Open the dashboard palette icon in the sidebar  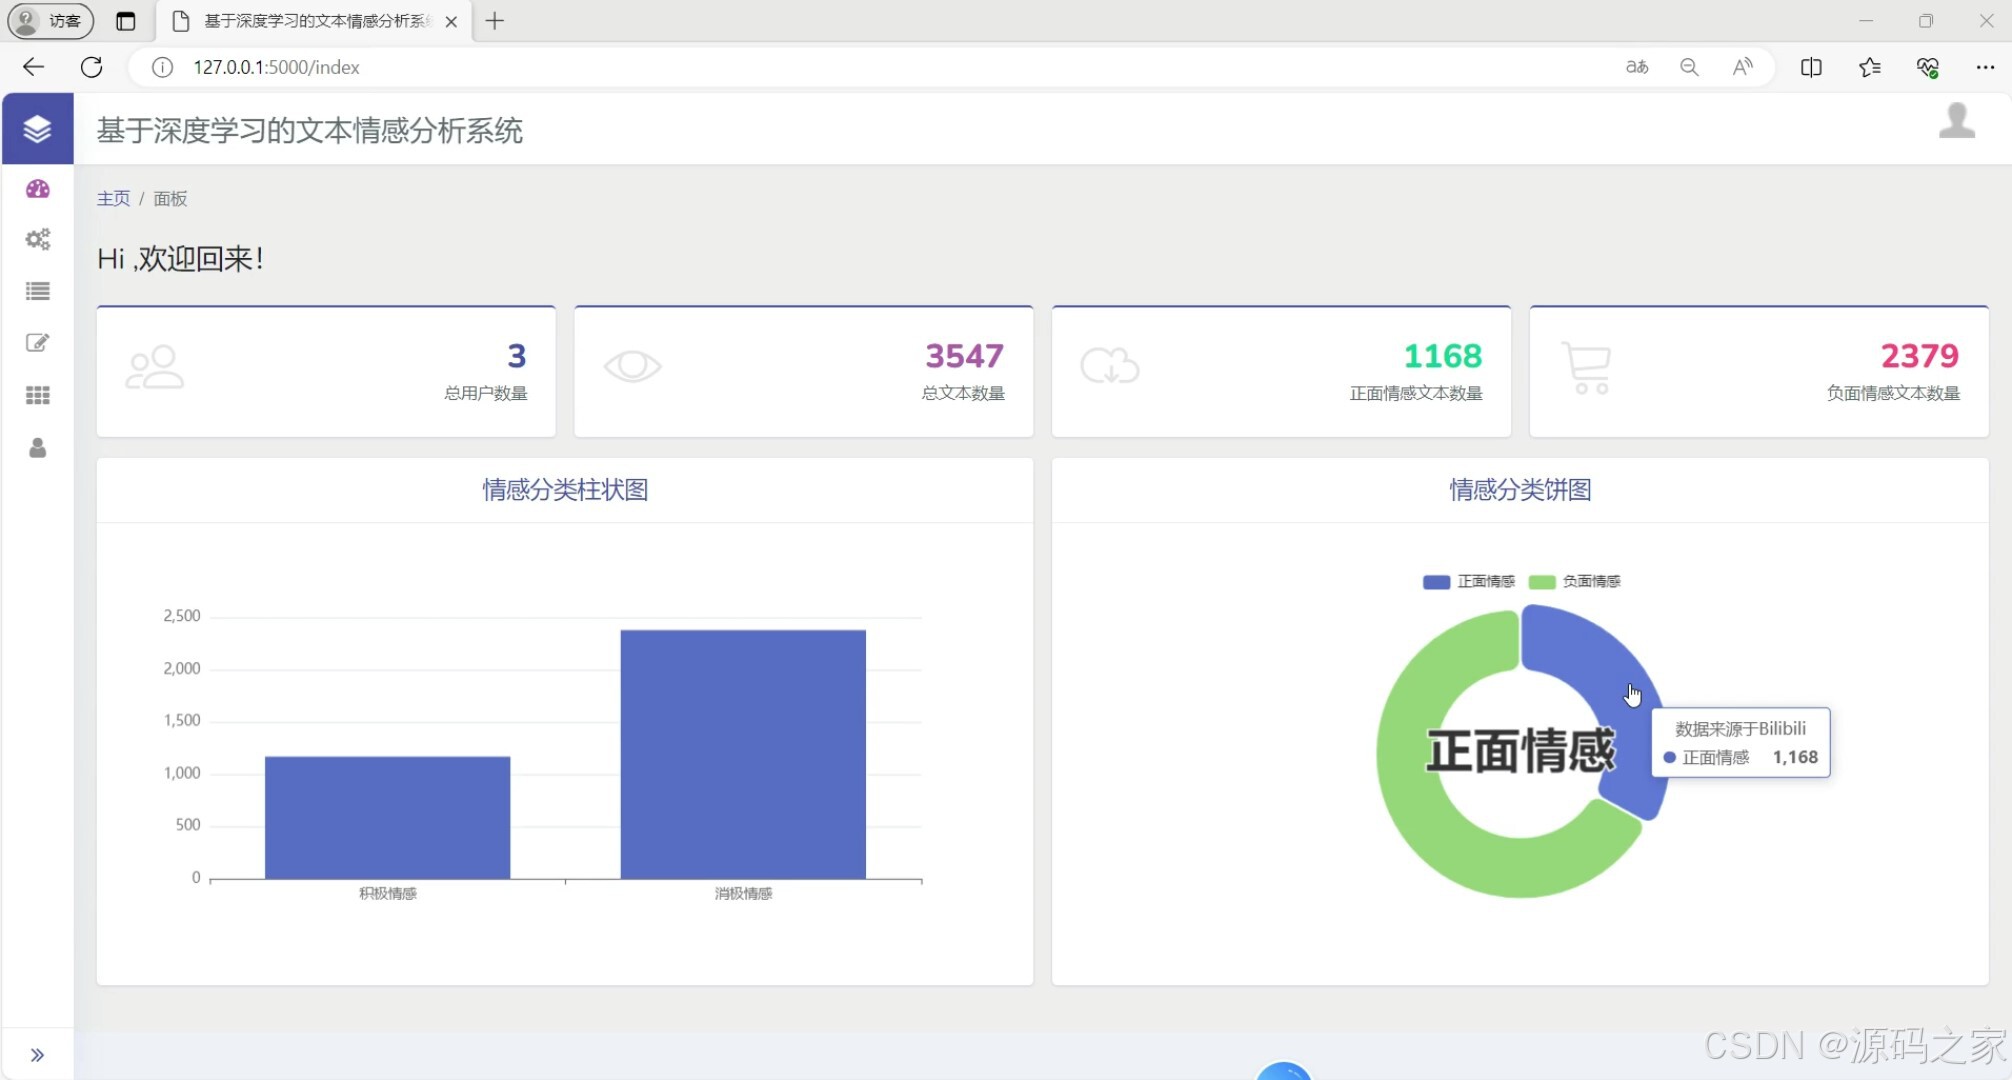(x=38, y=189)
